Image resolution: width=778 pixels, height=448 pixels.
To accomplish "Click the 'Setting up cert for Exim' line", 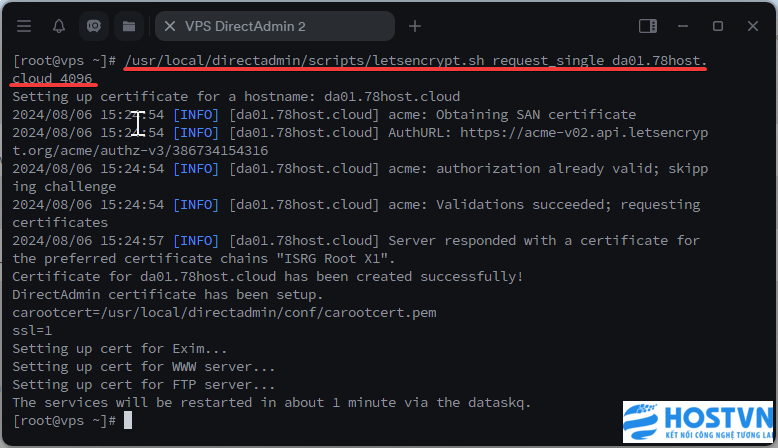I will click(x=120, y=348).
